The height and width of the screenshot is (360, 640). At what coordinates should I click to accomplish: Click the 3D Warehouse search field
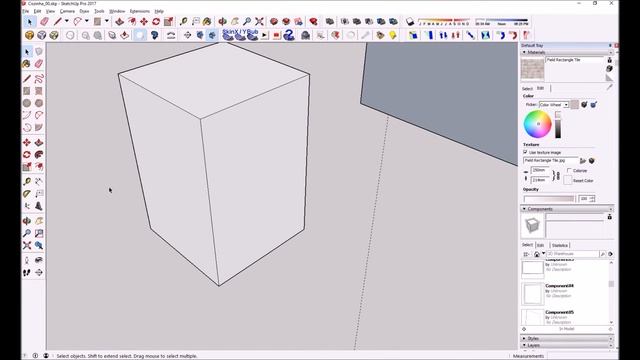[573, 254]
